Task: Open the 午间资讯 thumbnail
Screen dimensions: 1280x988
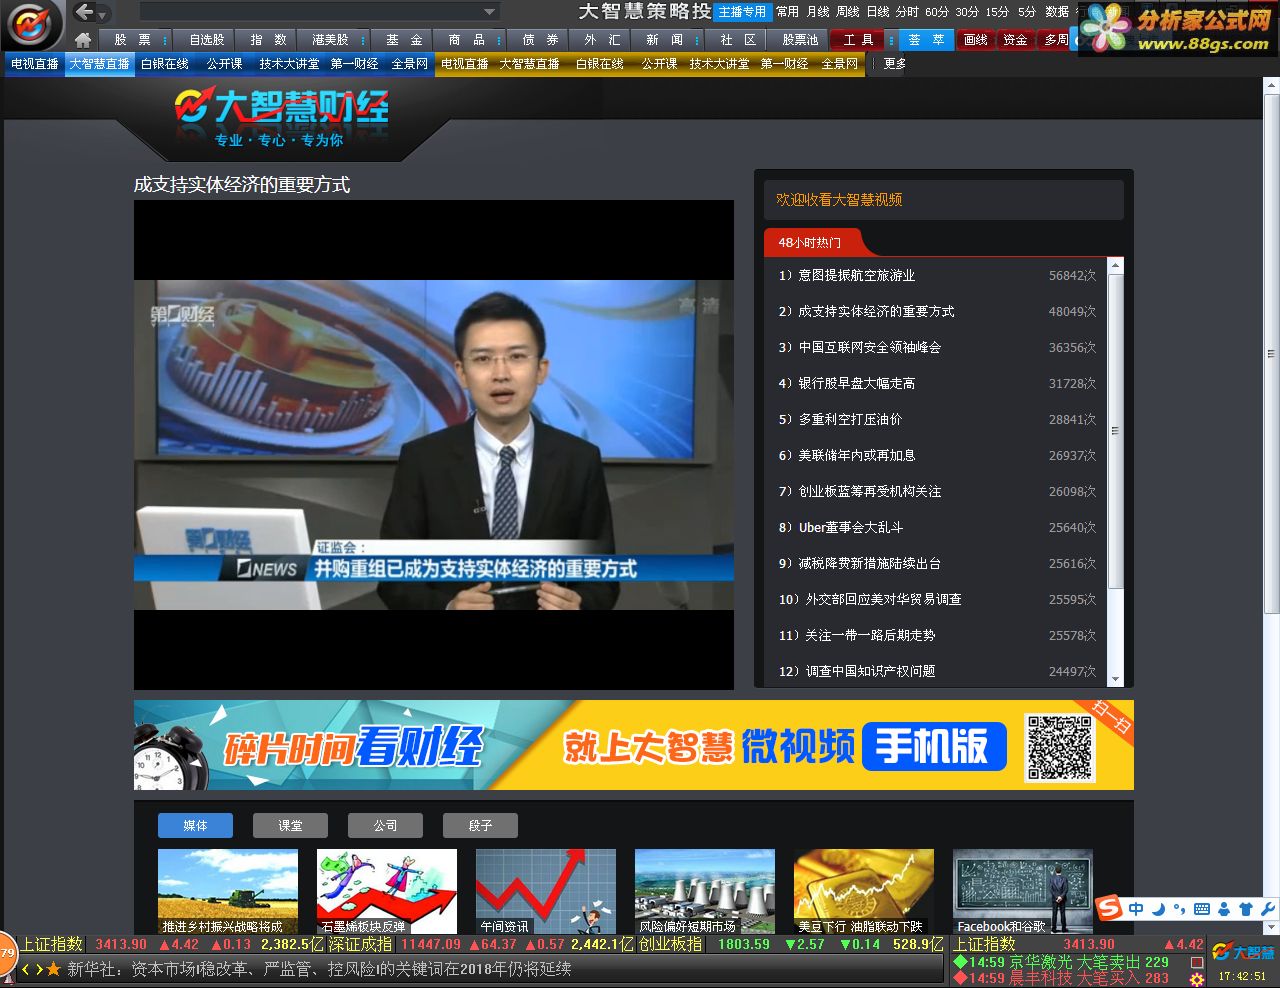Action: [x=546, y=892]
